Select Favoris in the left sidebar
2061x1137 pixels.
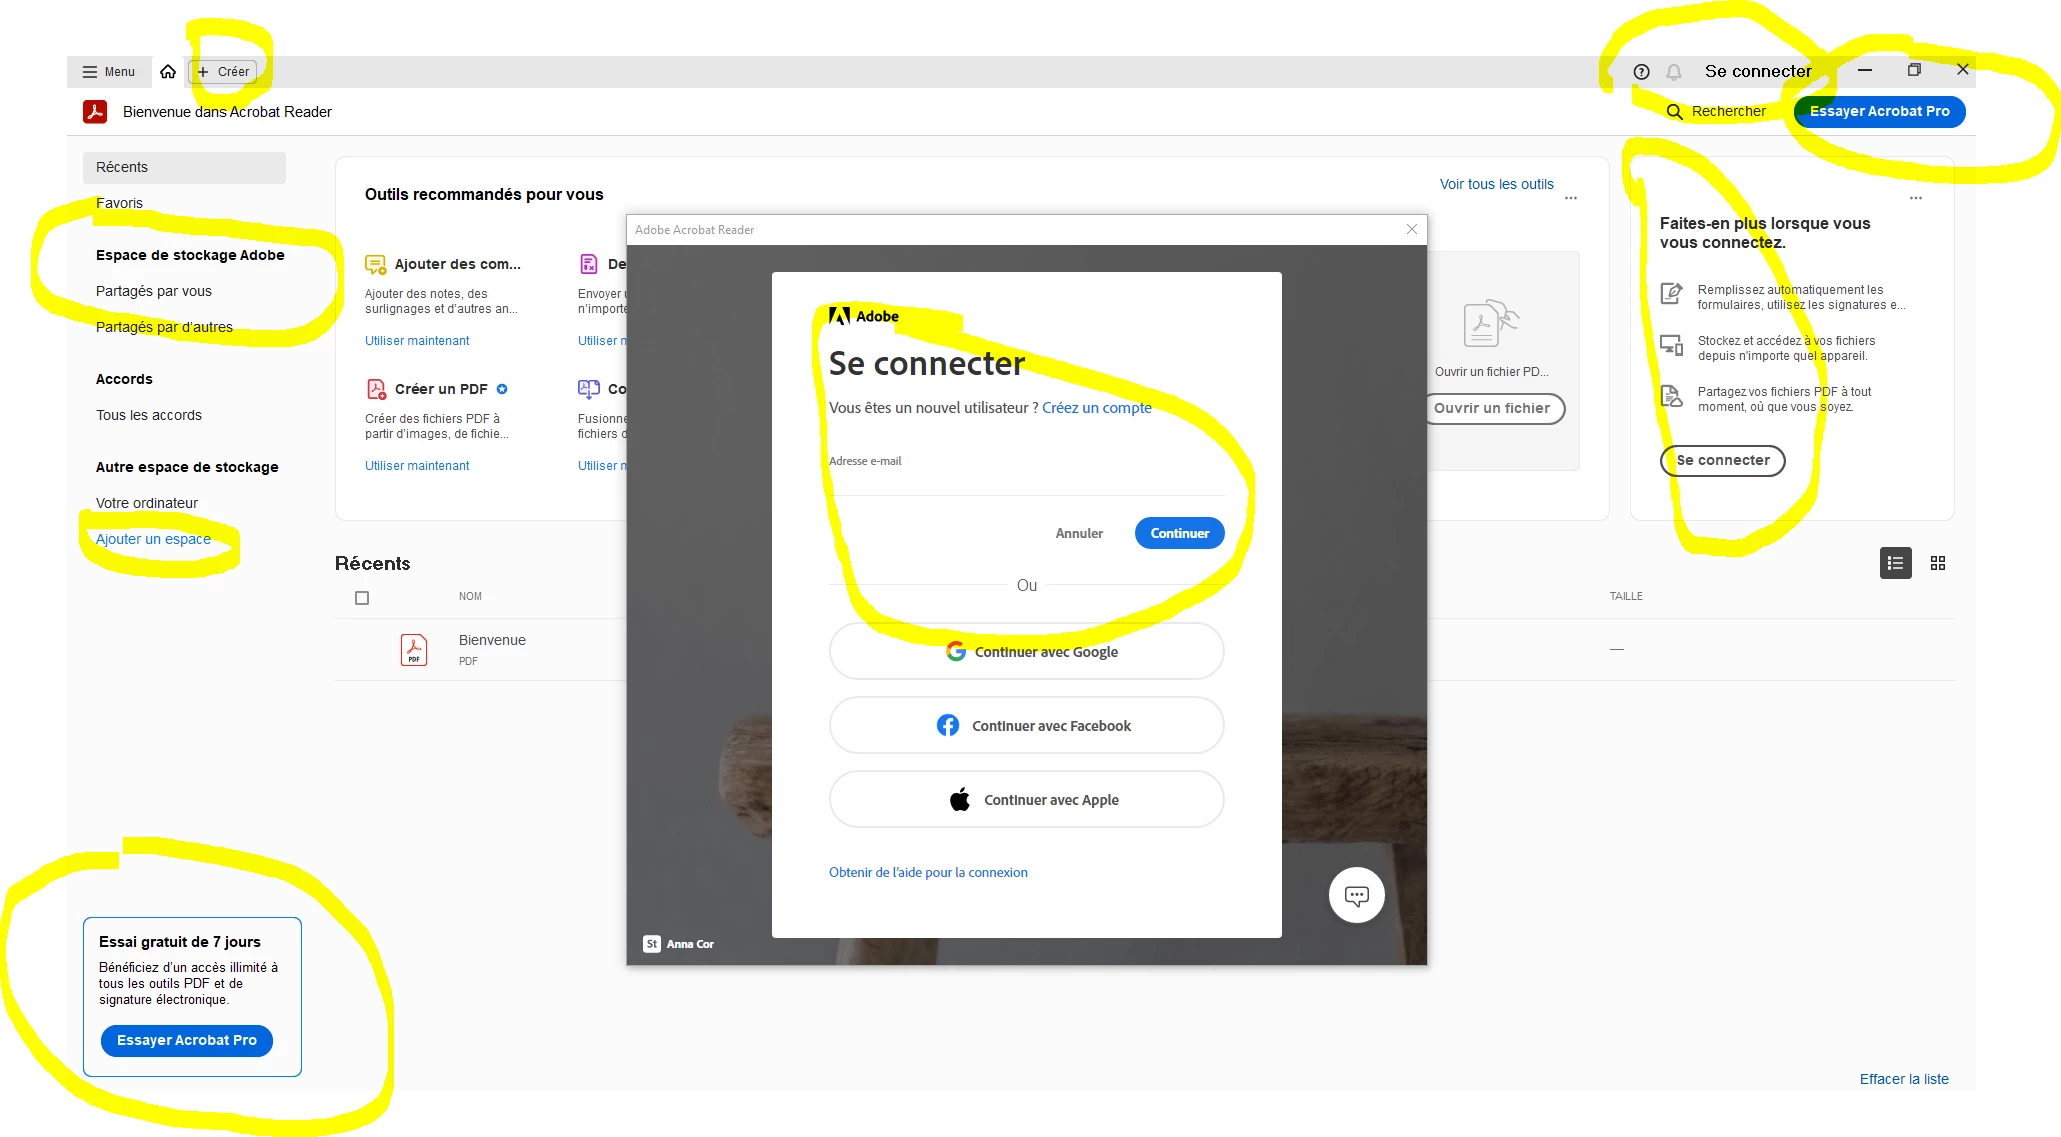[x=119, y=203]
